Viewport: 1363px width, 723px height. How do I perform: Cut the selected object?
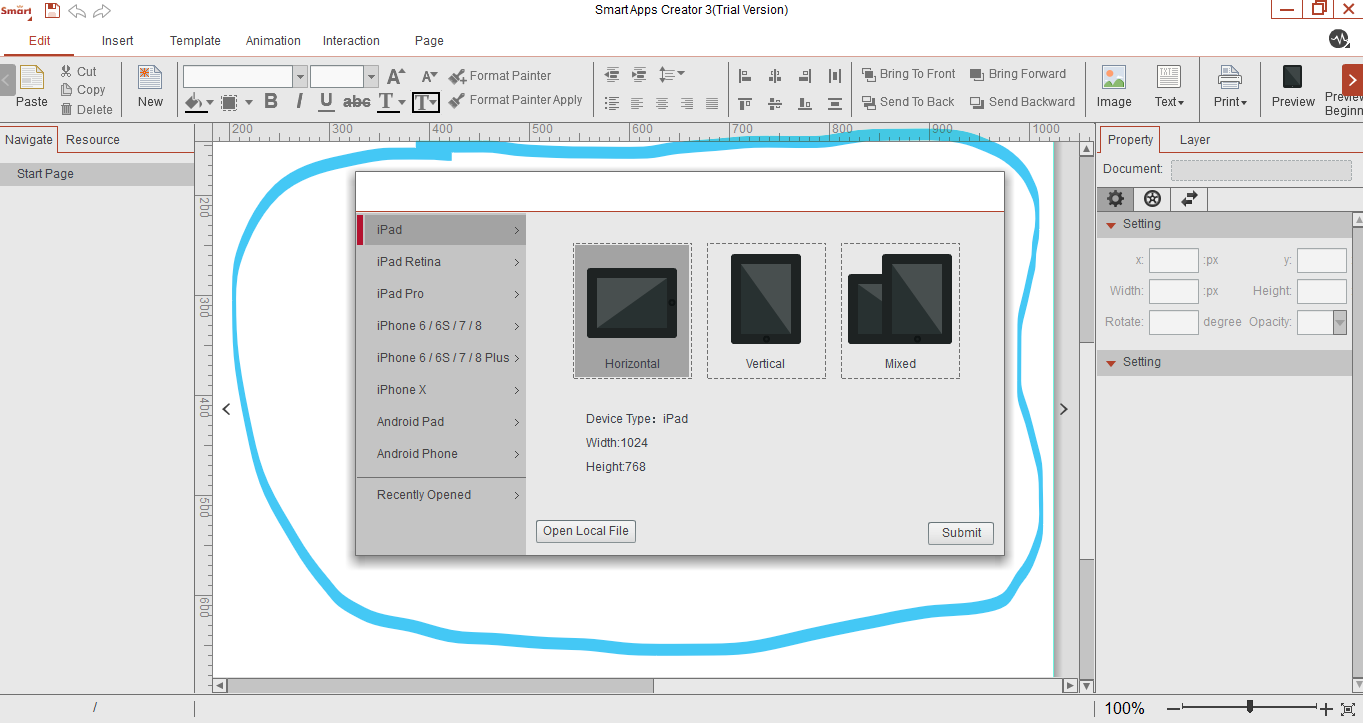[x=78, y=72]
